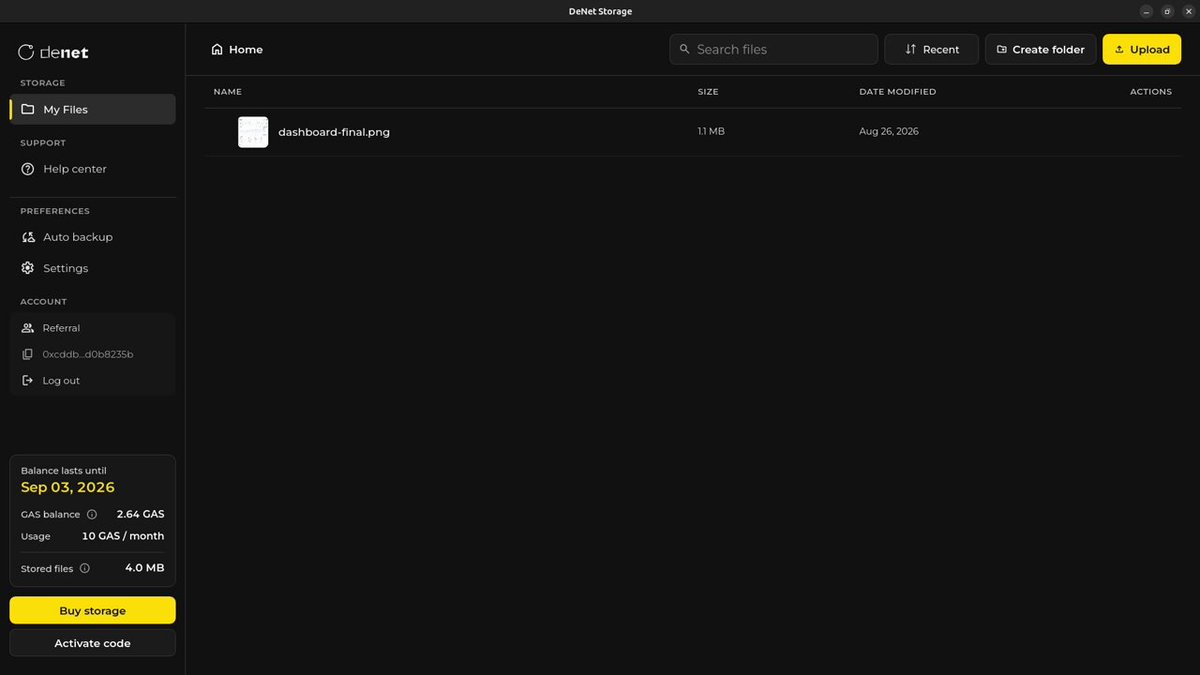This screenshot has height=675, width=1200.
Task: Go to Home breadcrumb
Action: 246,49
